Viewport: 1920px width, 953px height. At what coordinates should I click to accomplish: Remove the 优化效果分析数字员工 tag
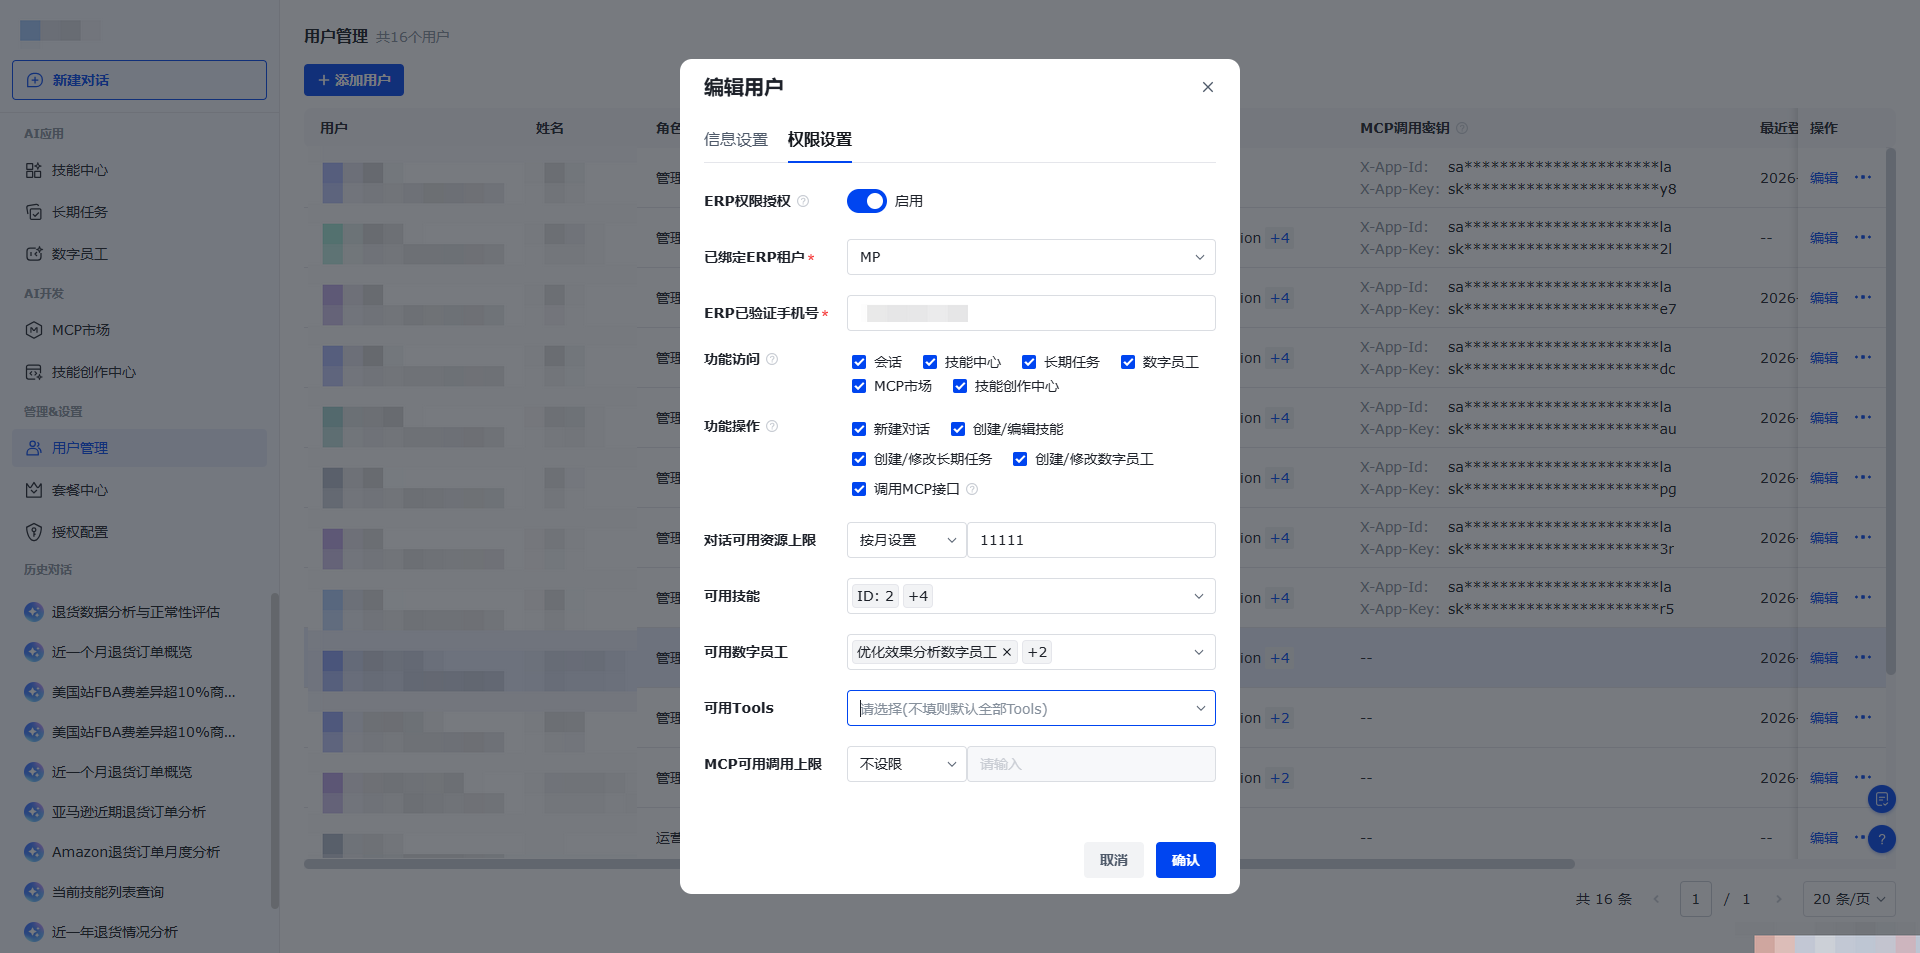click(x=1007, y=652)
